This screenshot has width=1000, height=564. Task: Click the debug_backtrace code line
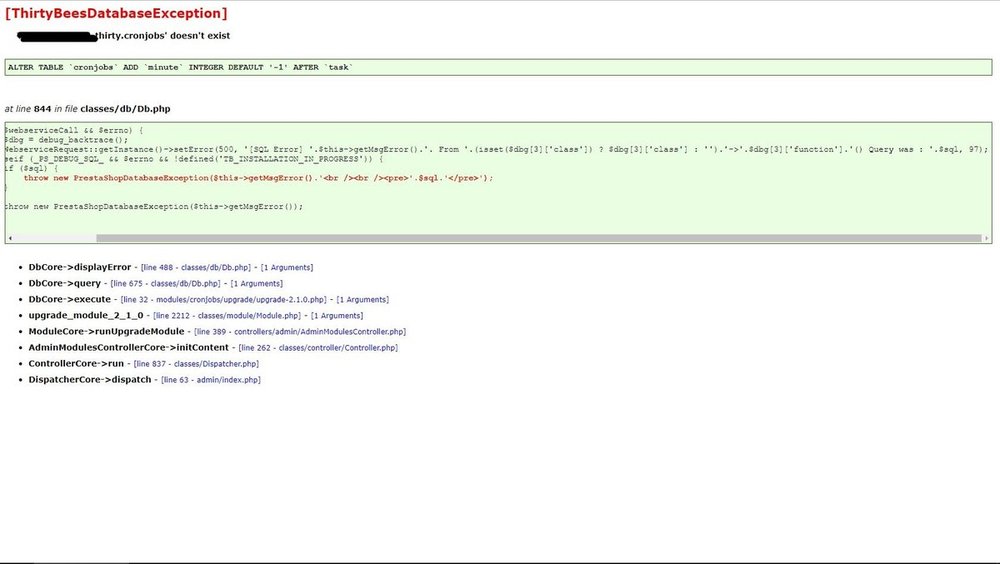[66, 140]
